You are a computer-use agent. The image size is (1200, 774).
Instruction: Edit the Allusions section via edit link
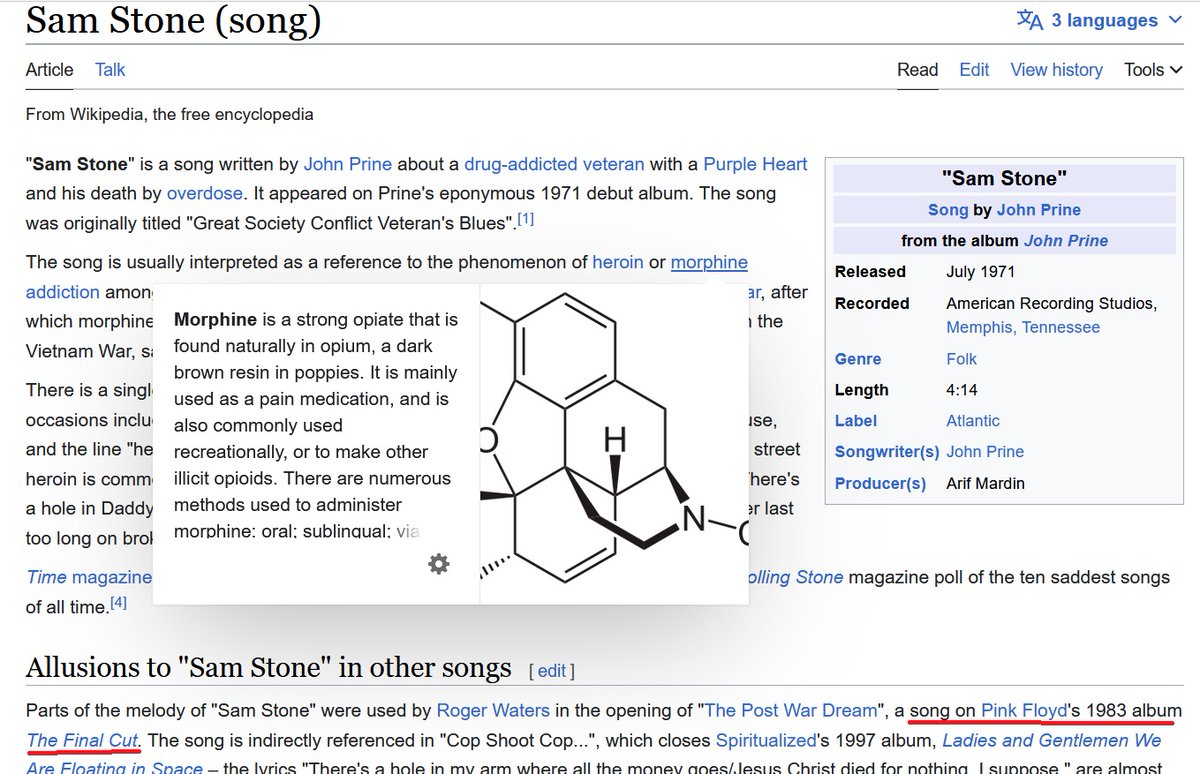coord(552,671)
